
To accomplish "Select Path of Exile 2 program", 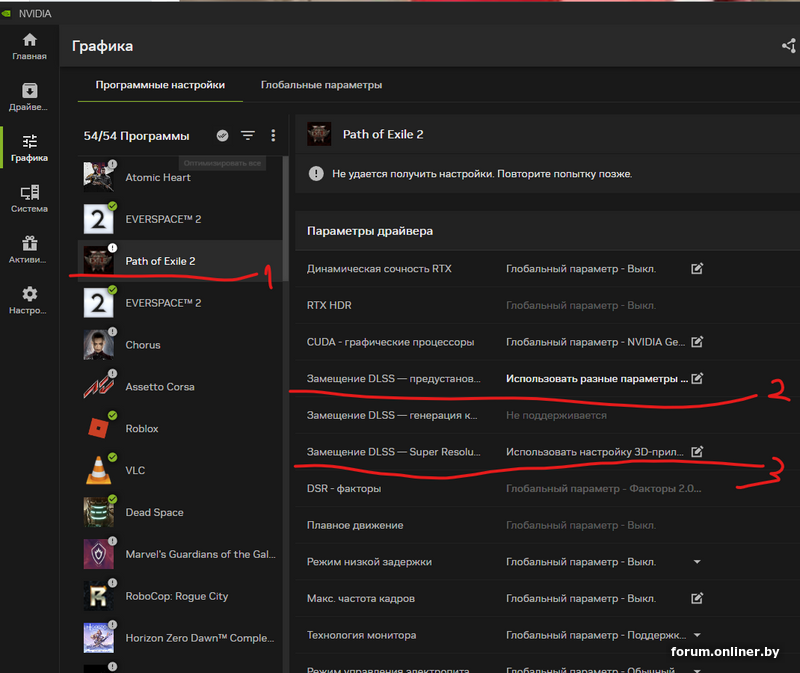I will pos(180,261).
